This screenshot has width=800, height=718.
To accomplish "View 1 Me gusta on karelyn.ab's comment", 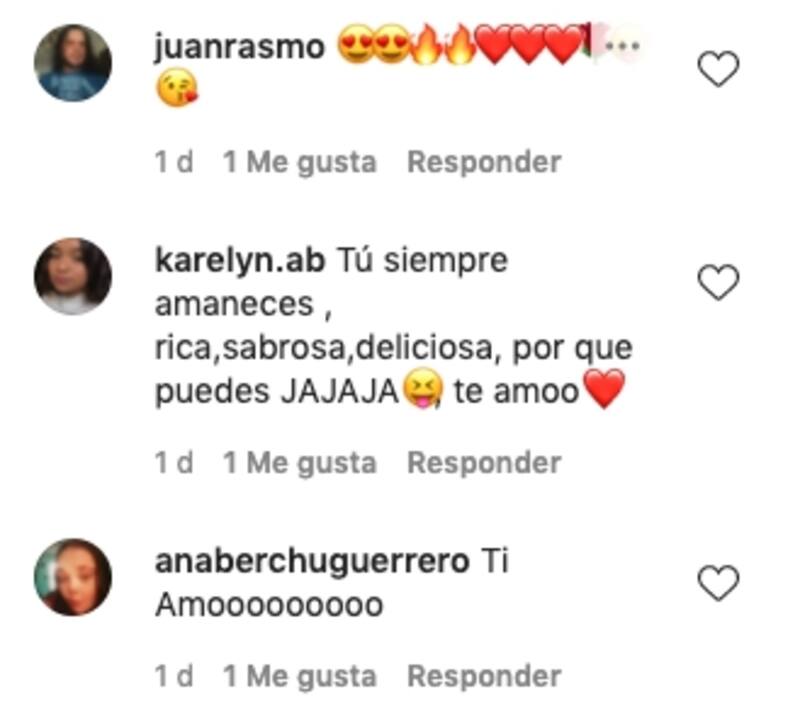I will click(x=300, y=463).
